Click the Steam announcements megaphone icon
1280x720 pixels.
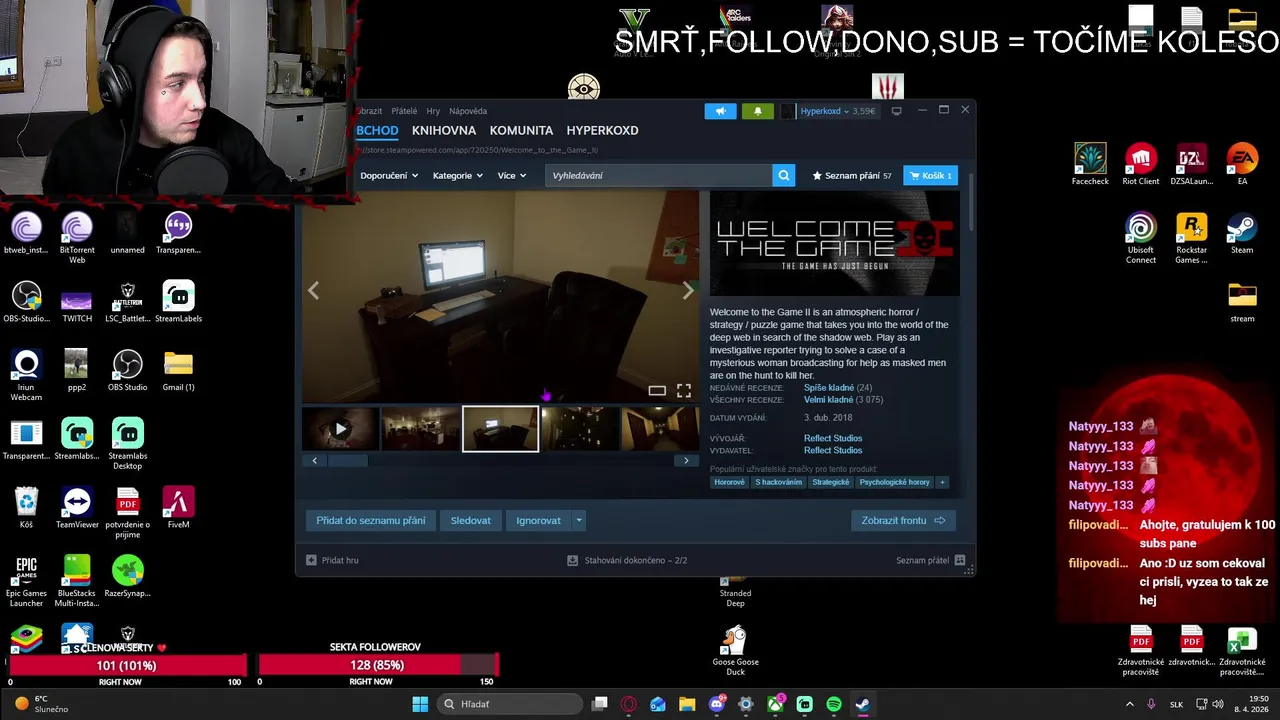coord(720,111)
